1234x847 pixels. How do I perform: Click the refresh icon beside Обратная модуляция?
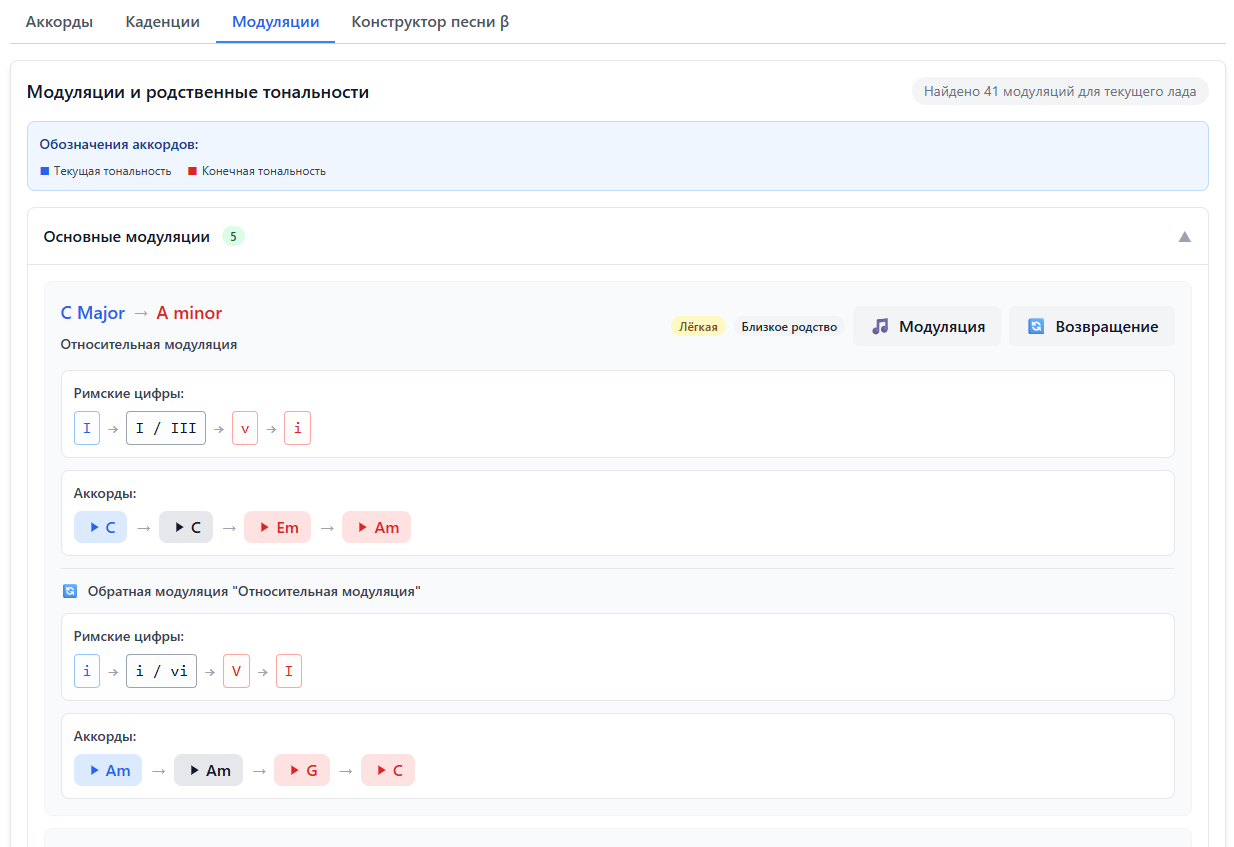70,591
